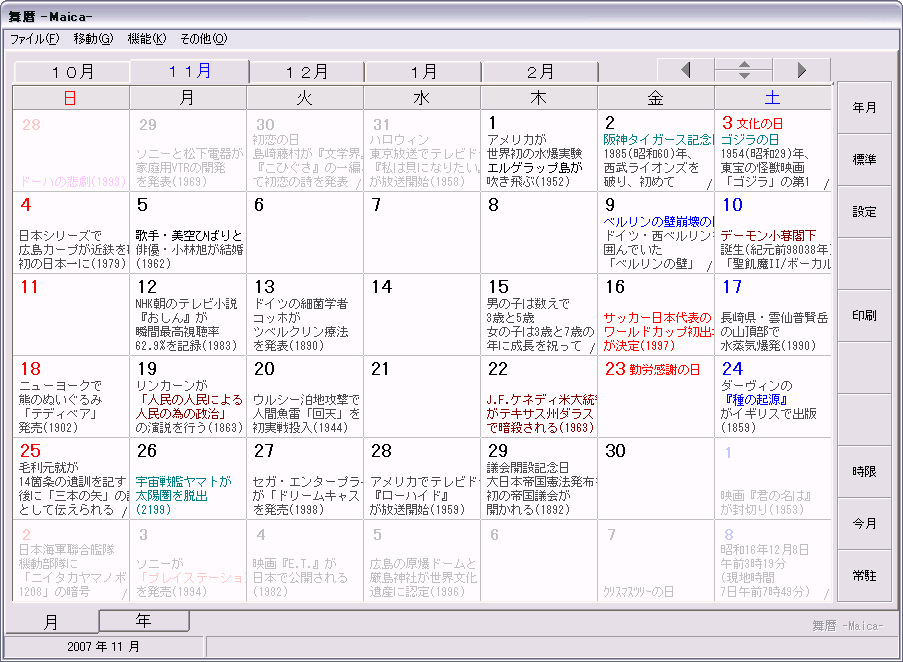Select November 22 ケネディ cell
The height and width of the screenshot is (662, 903).
tap(538, 397)
